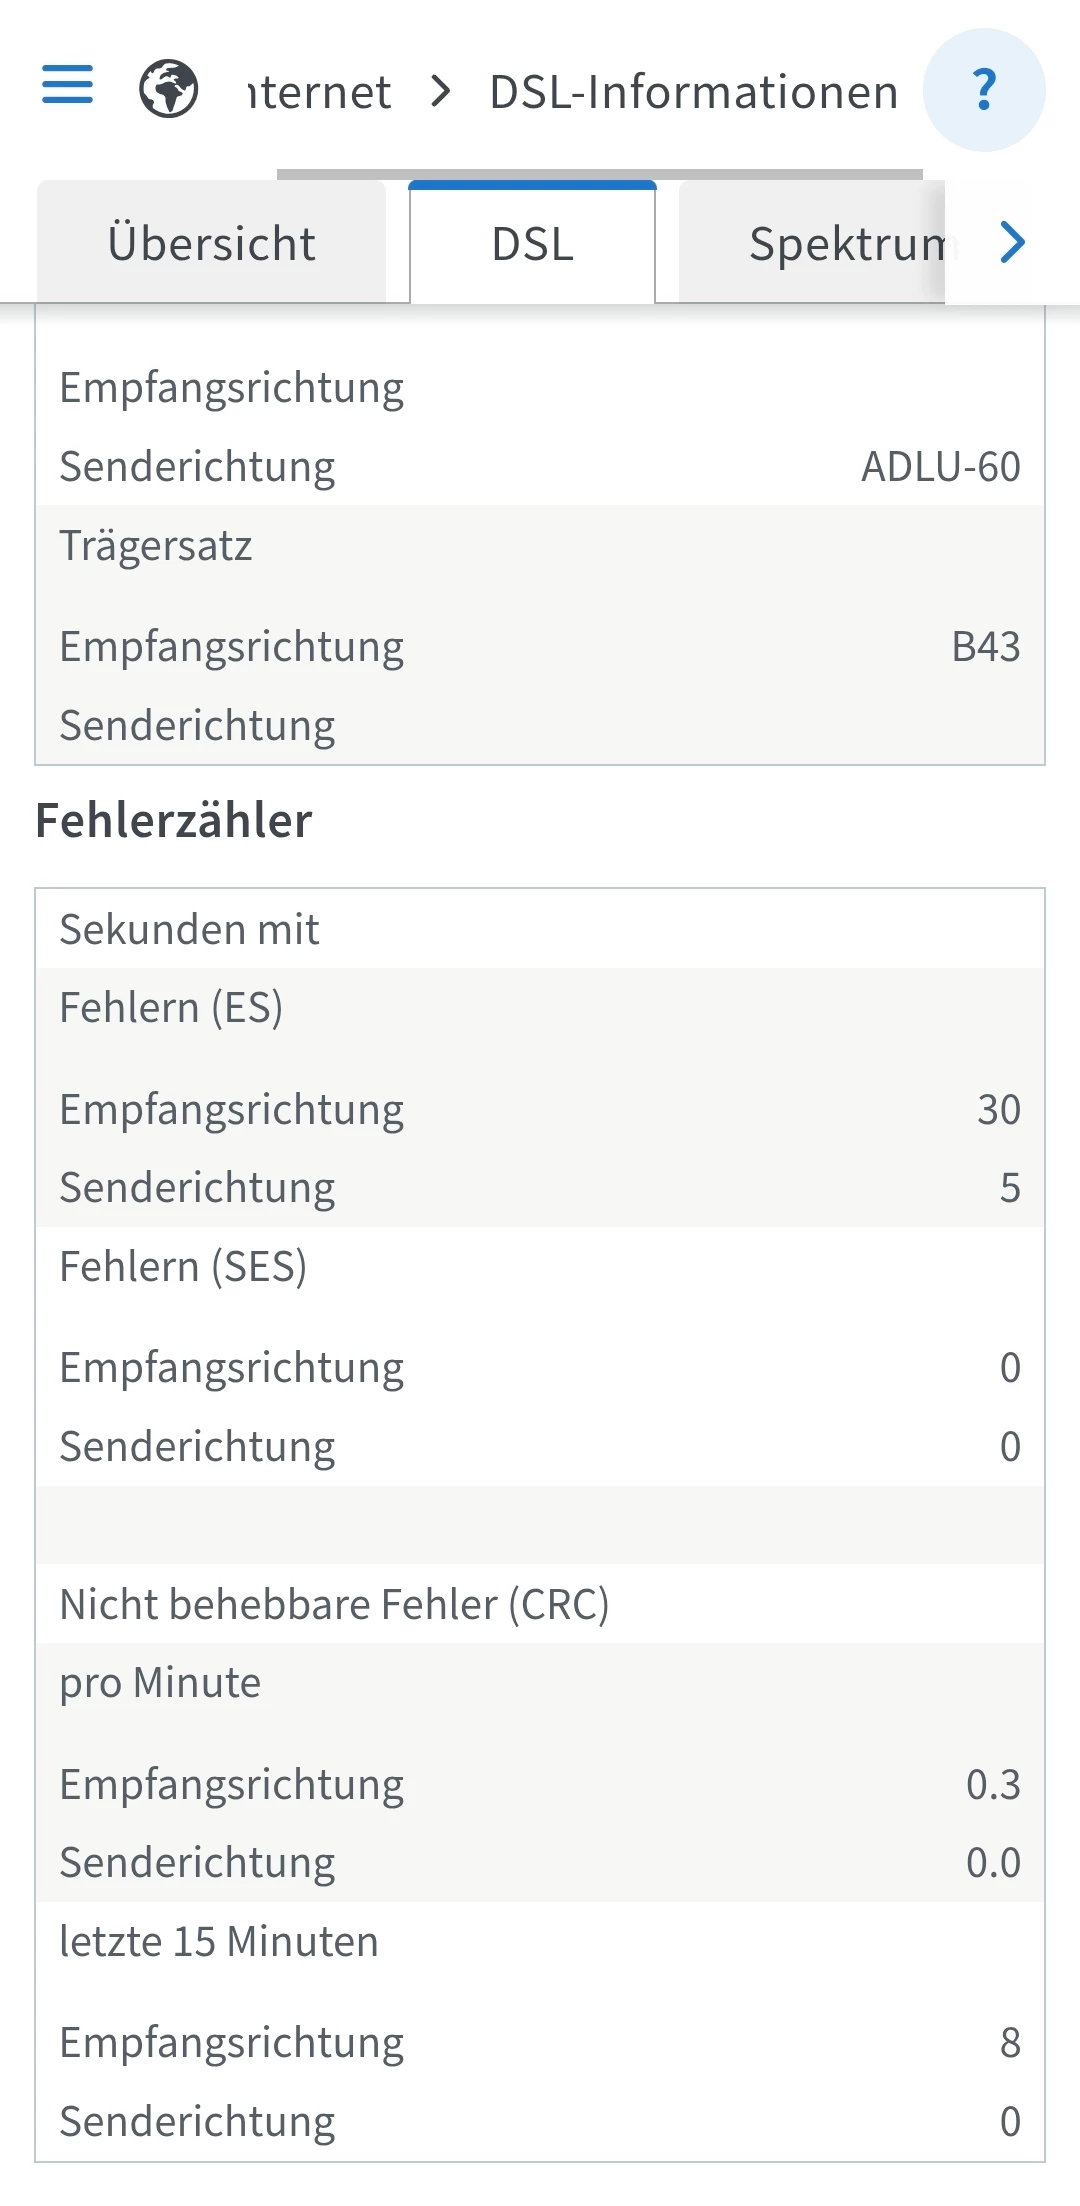Click the gray tab scroll bar
This screenshot has width=1080, height=2206.
coord(599,174)
